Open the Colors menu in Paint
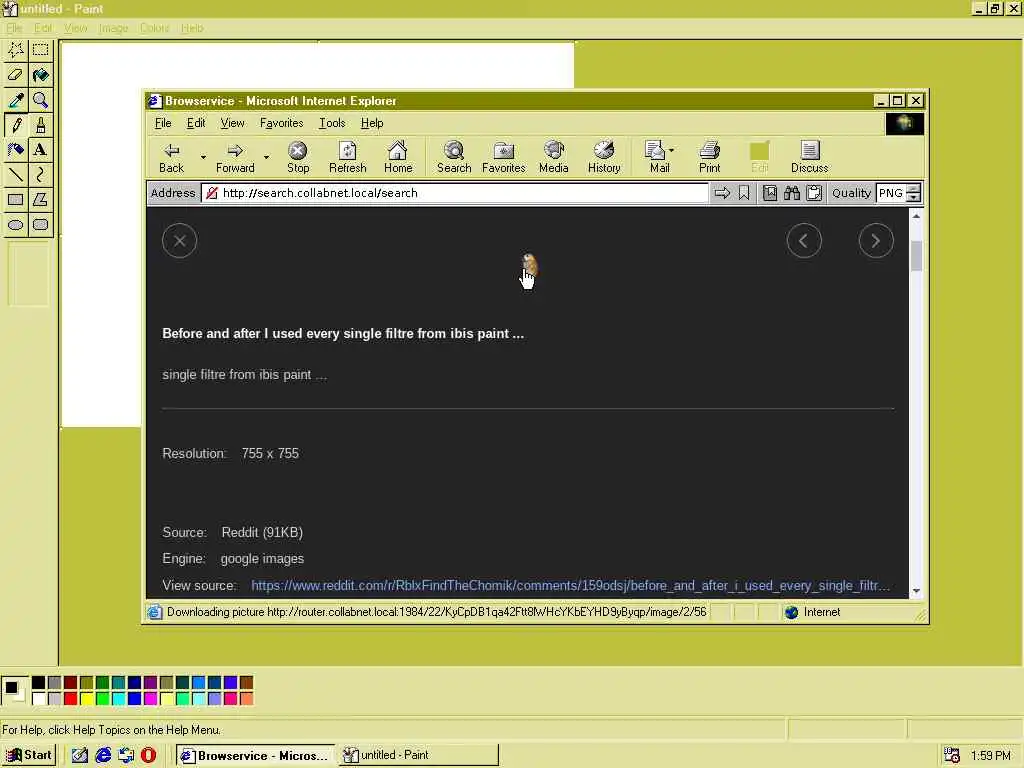Screen dimensions: 1024x768 pyautogui.click(x=154, y=28)
